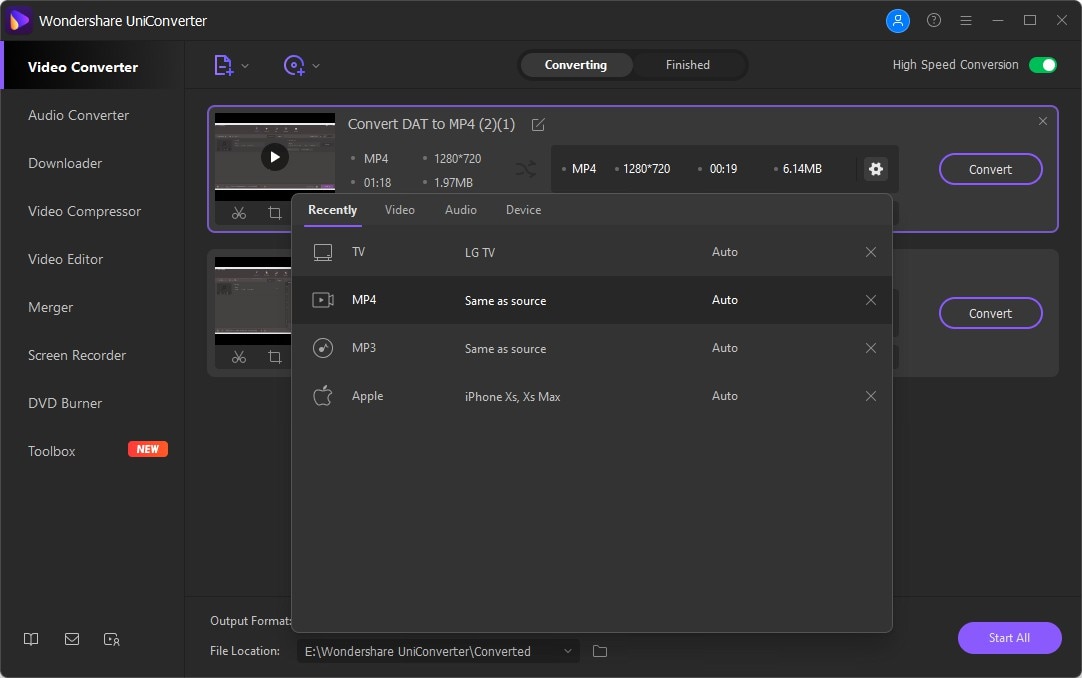
Task: Select the Recently tab in format panel
Action: [333, 210]
